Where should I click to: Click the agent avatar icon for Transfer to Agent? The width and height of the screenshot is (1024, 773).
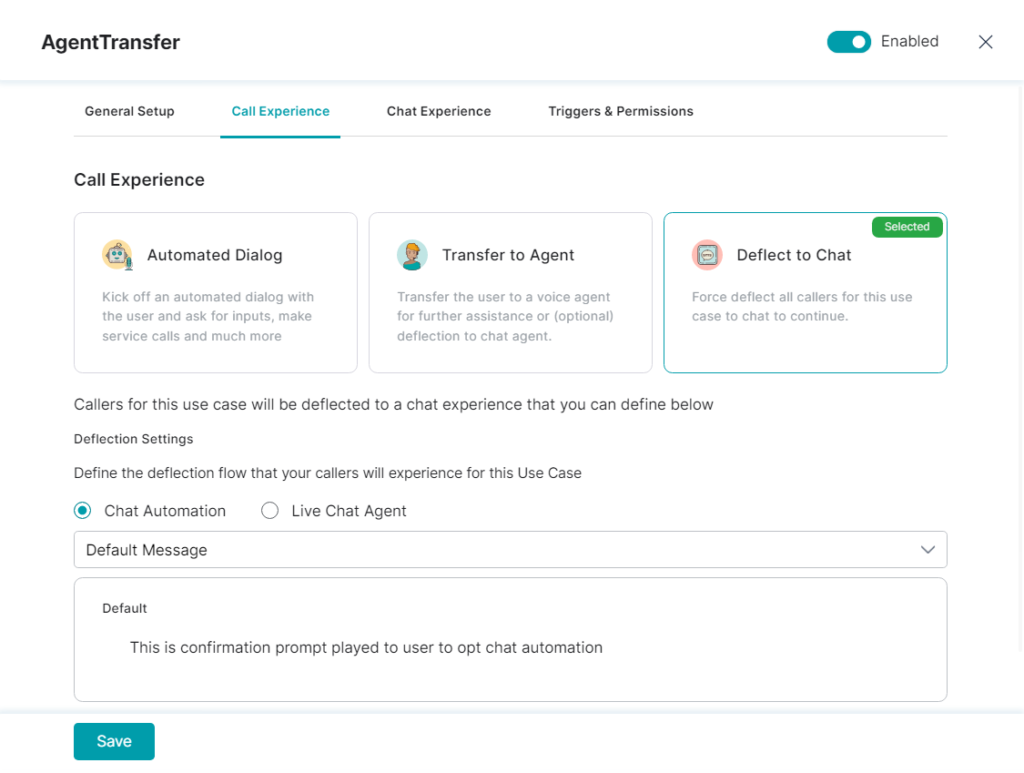pyautogui.click(x=412, y=255)
